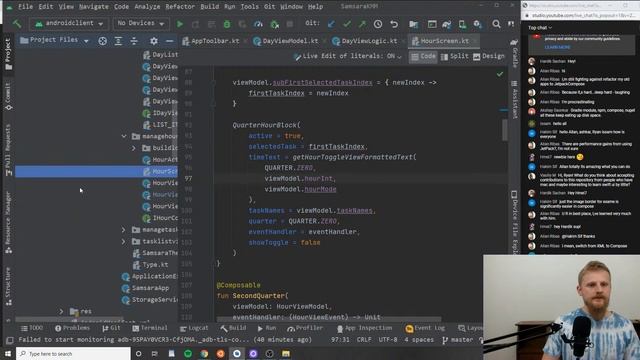Open the Search Everywhere magnifier icon
640x360 pixels.
(x=496, y=24)
